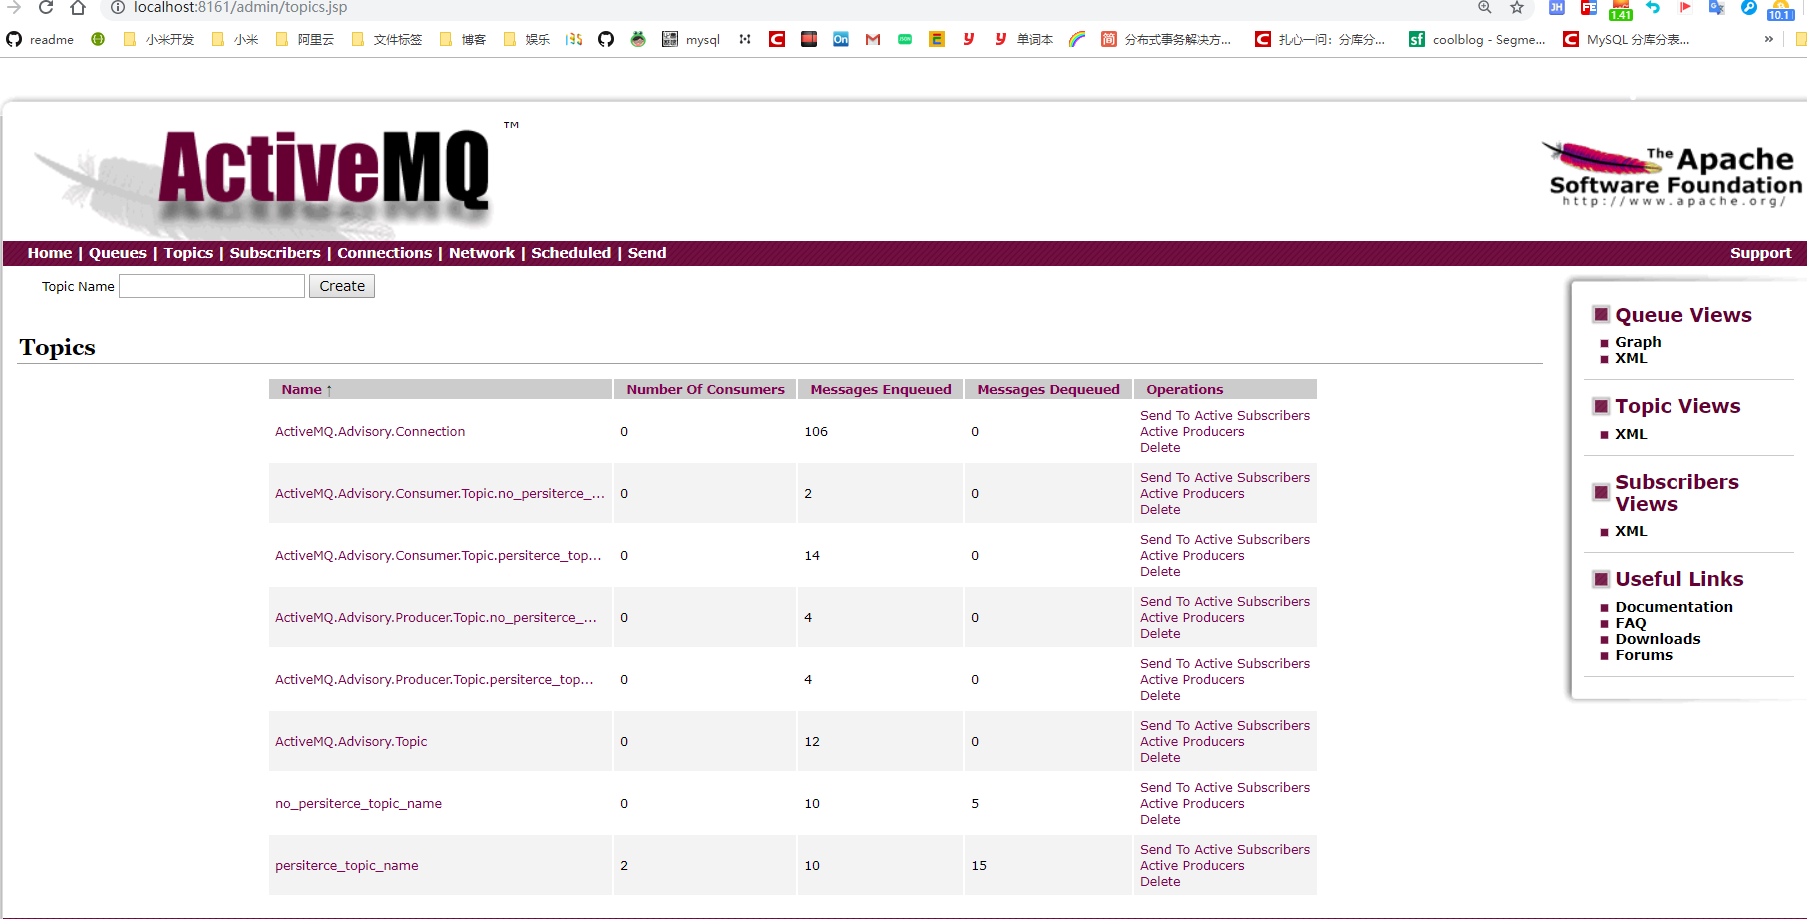The height and width of the screenshot is (919, 1807).
Task: Open the FE browser extension
Action: (x=1589, y=7)
